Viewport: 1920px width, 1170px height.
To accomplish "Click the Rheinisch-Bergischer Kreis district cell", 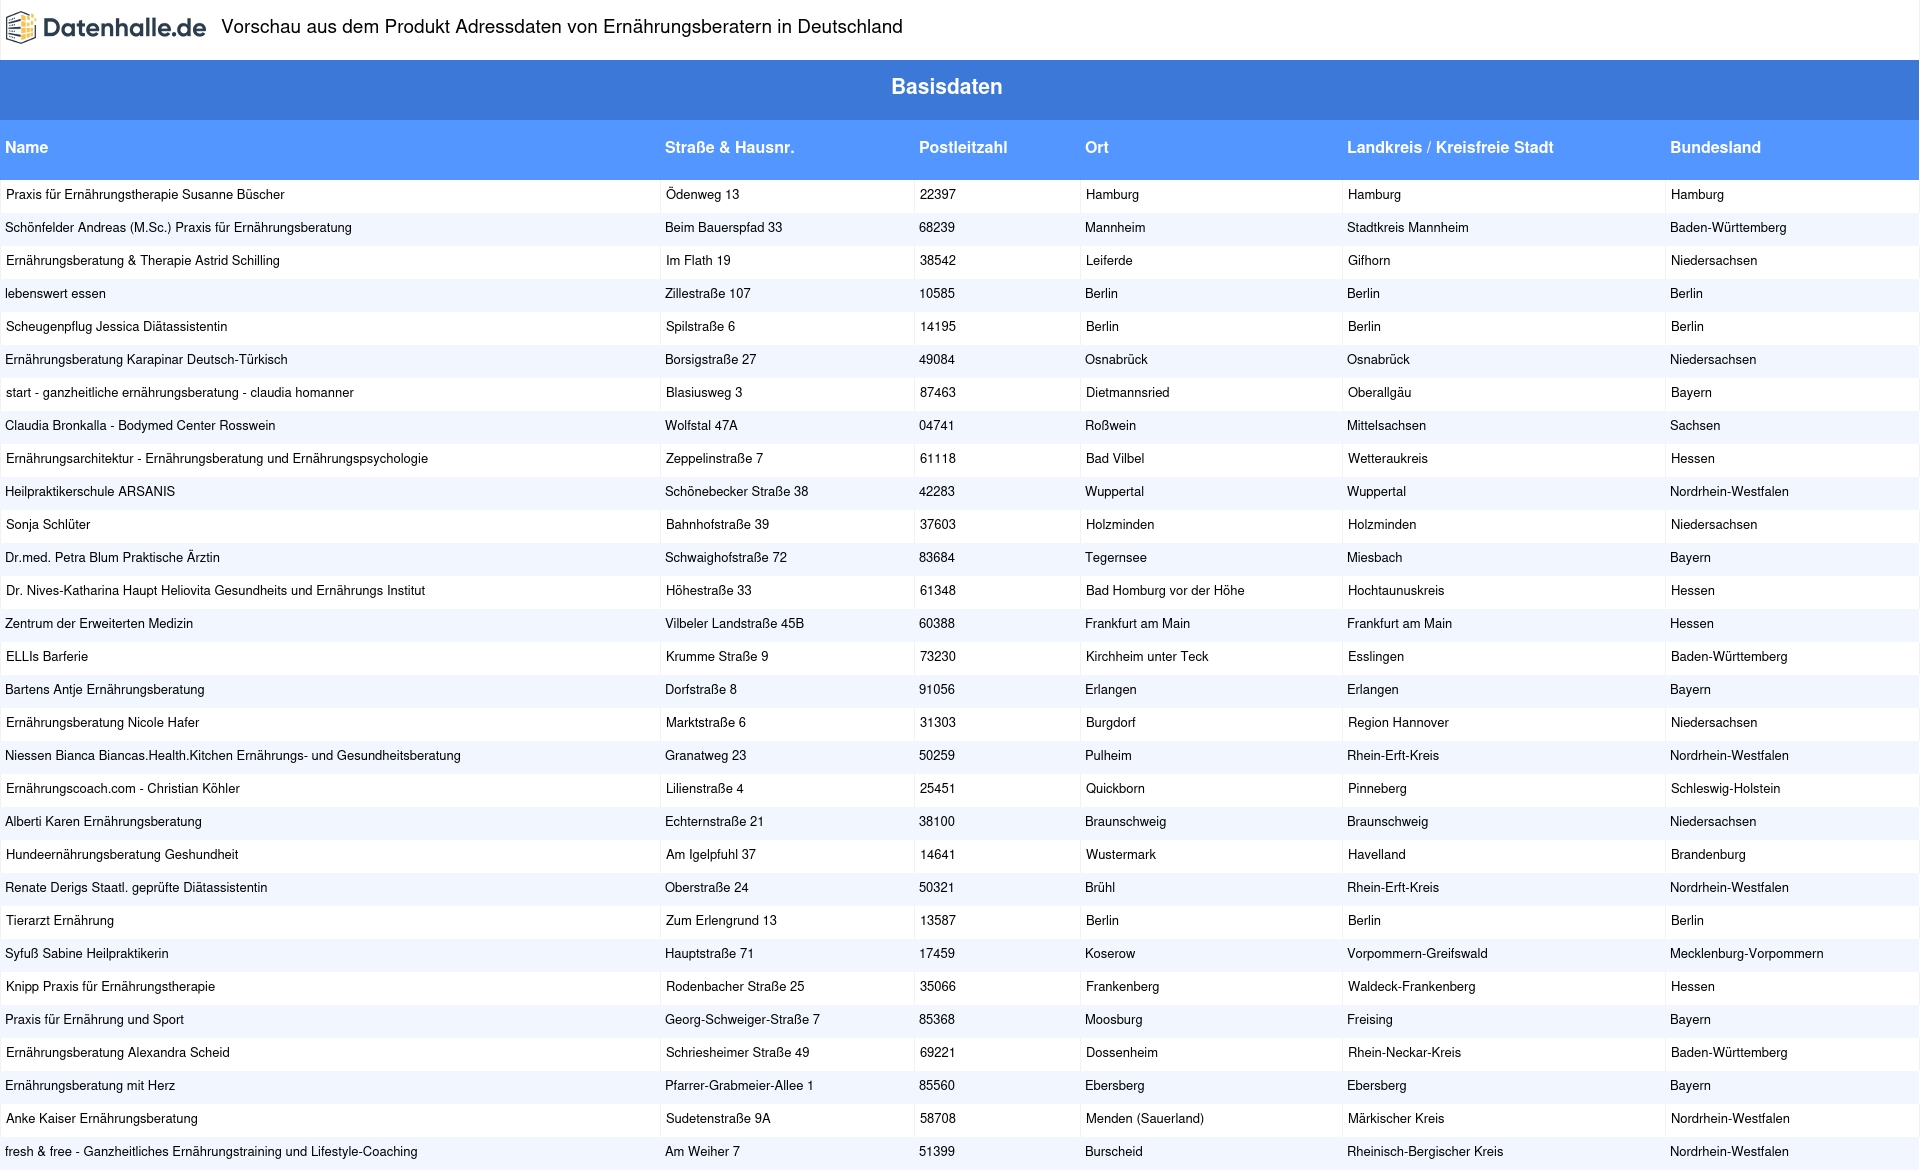I will (1424, 1152).
